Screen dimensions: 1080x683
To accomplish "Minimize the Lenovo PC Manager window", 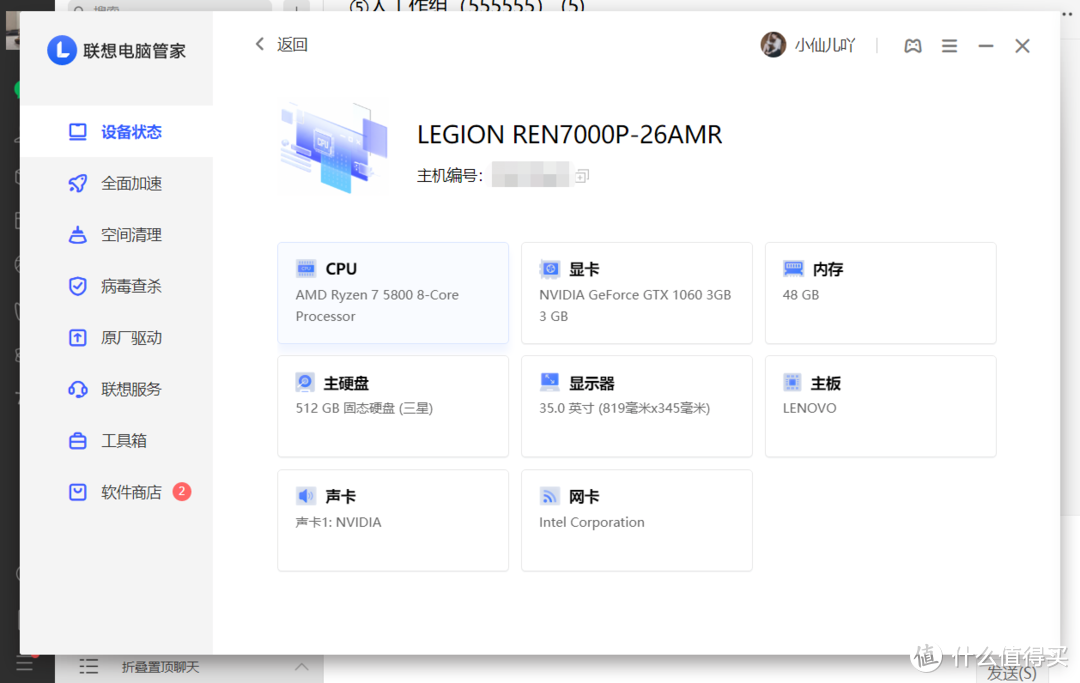I will click(x=986, y=46).
